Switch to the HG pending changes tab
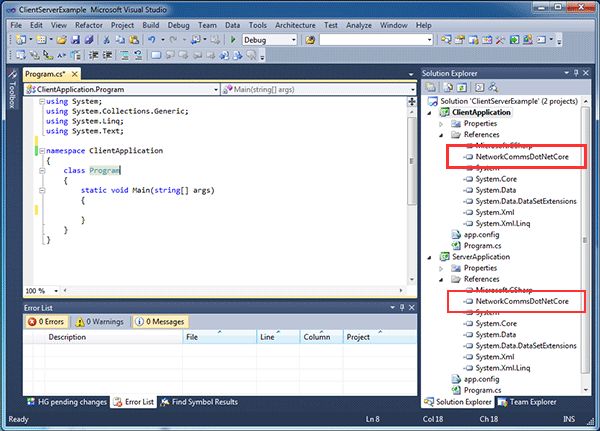This screenshot has height=431, width=600. [x=67, y=402]
